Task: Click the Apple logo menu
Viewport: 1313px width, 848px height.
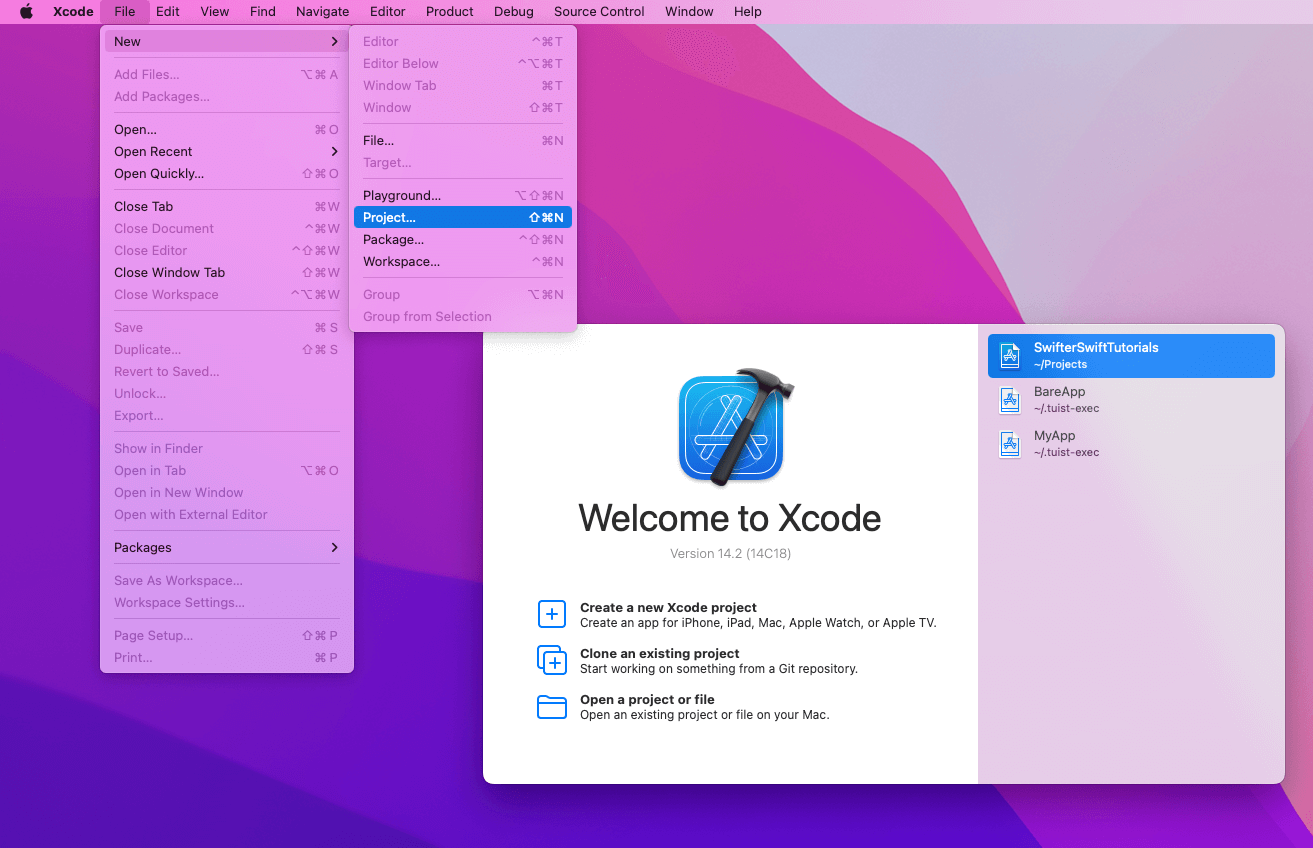Action: point(26,12)
